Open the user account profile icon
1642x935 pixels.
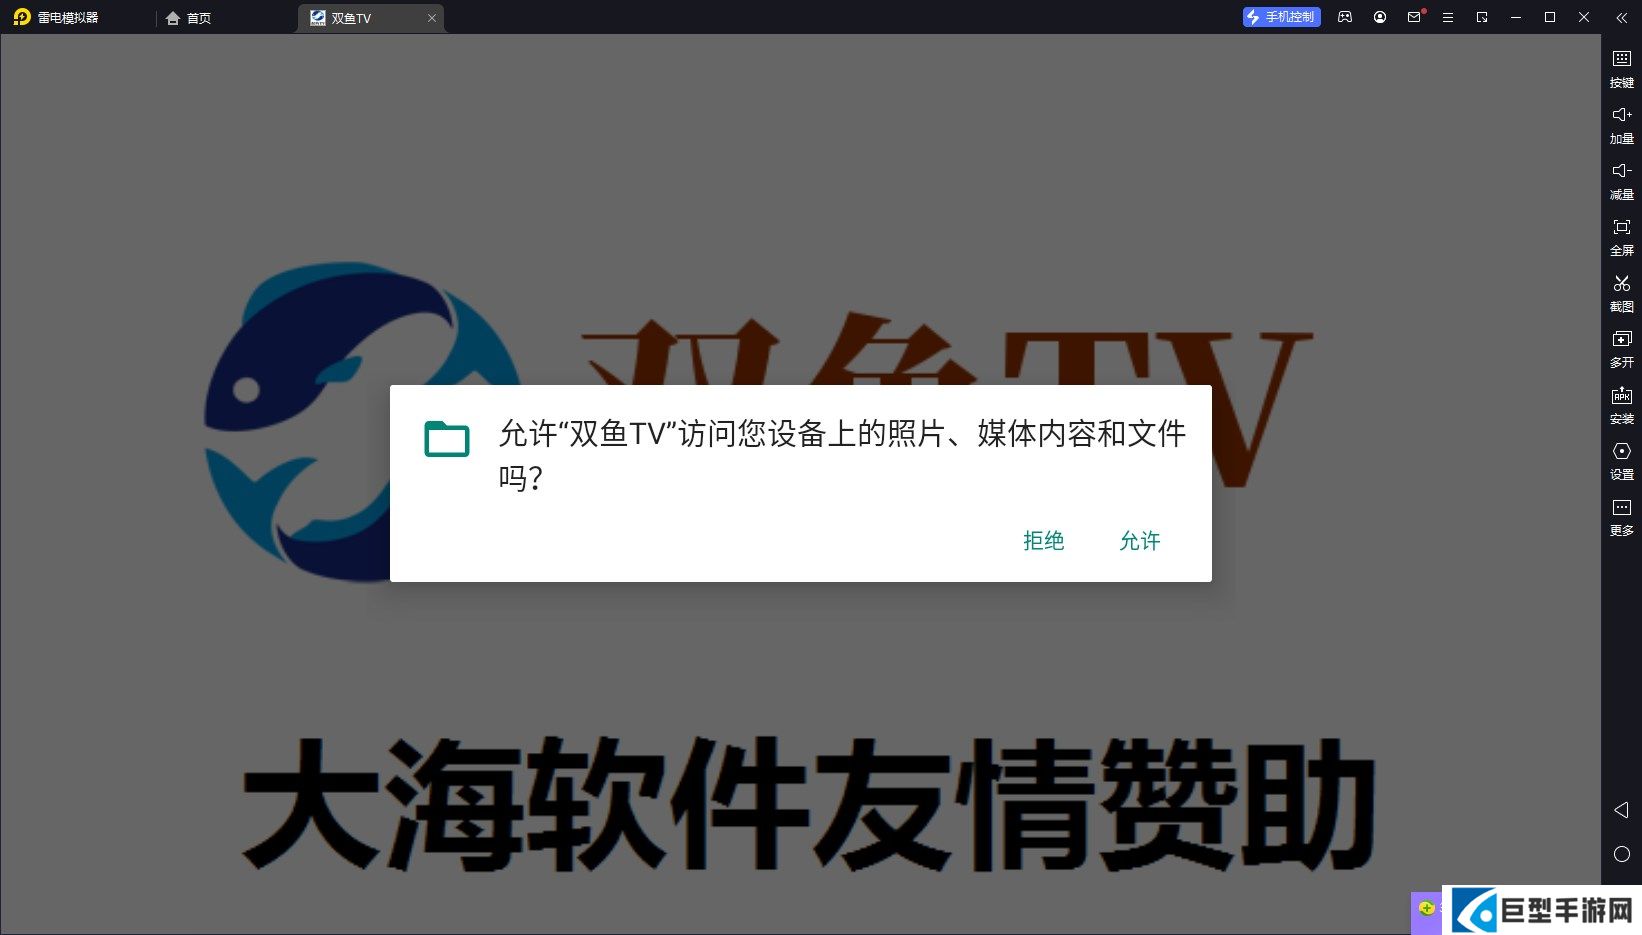tap(1380, 17)
